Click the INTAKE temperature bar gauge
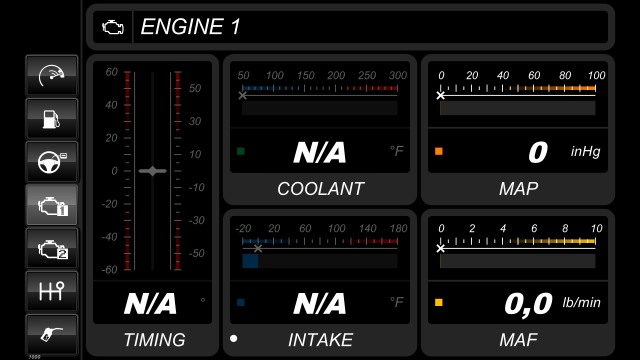This screenshot has width=640, height=360. point(320,261)
